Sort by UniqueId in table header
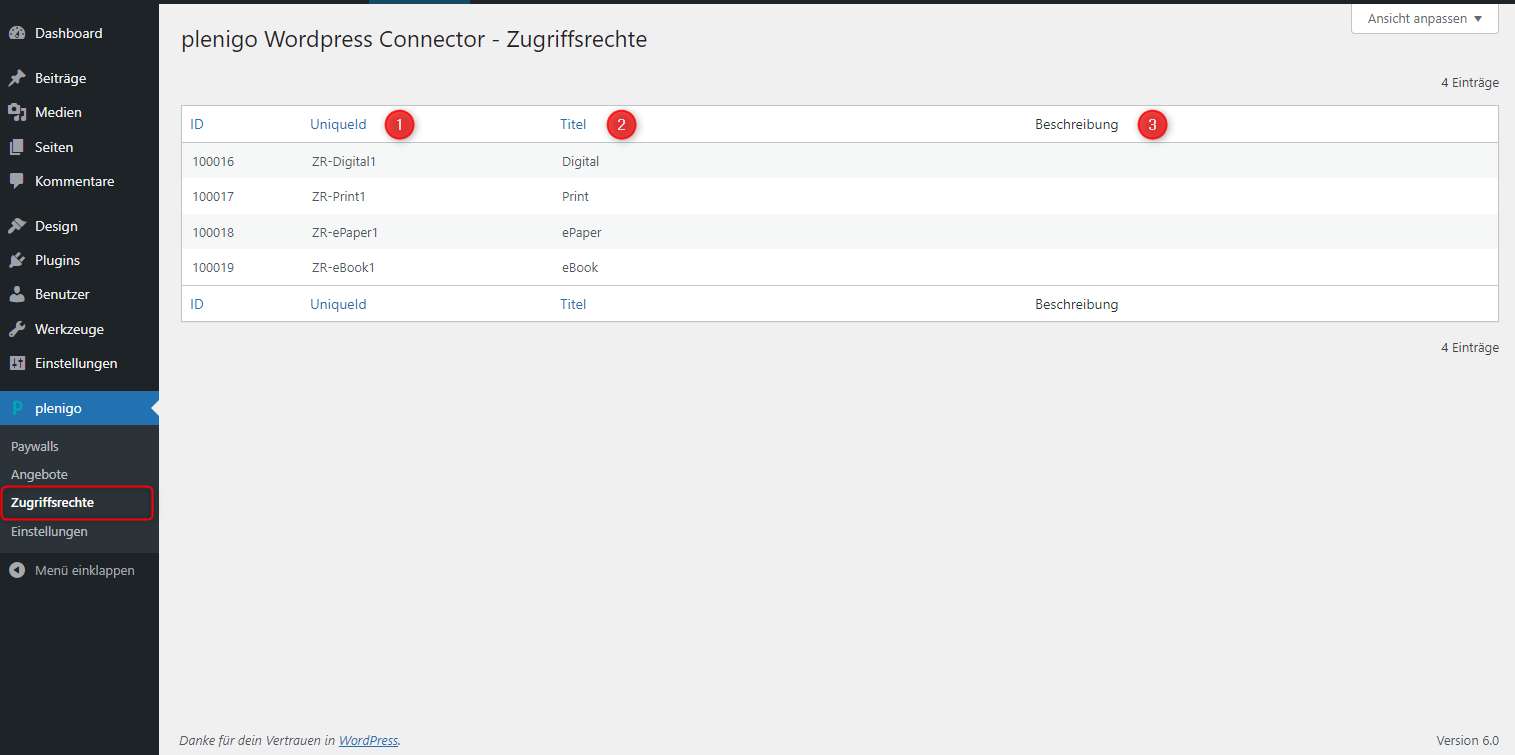This screenshot has height=755, width=1515. pos(338,125)
